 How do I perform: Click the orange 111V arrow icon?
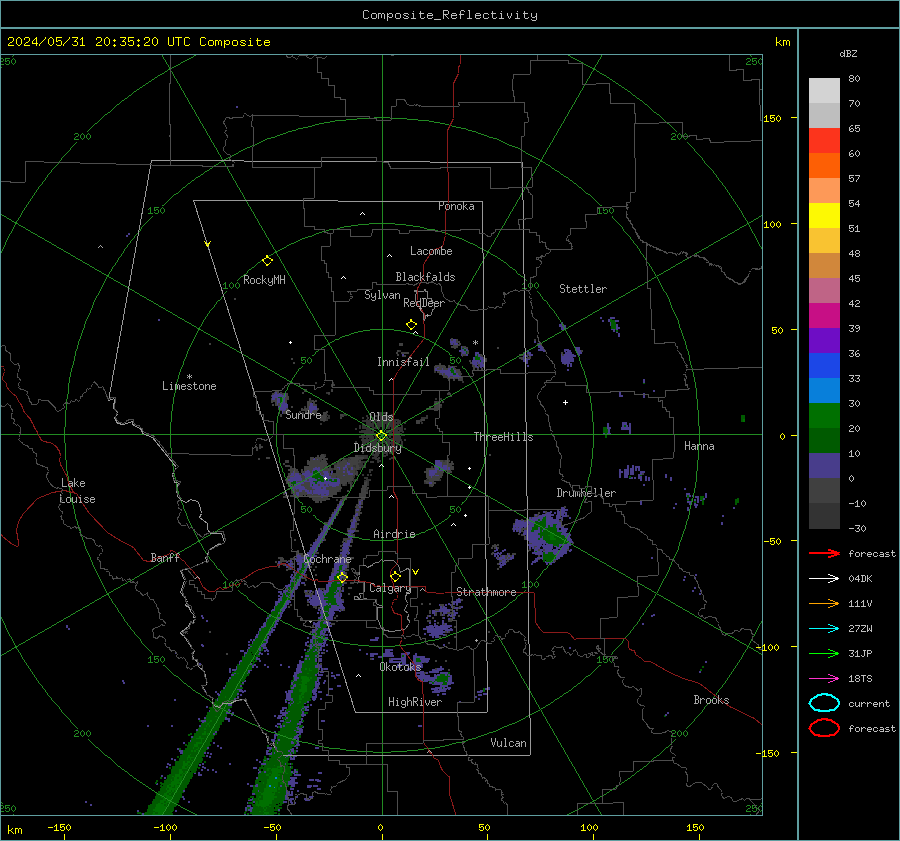pos(824,603)
